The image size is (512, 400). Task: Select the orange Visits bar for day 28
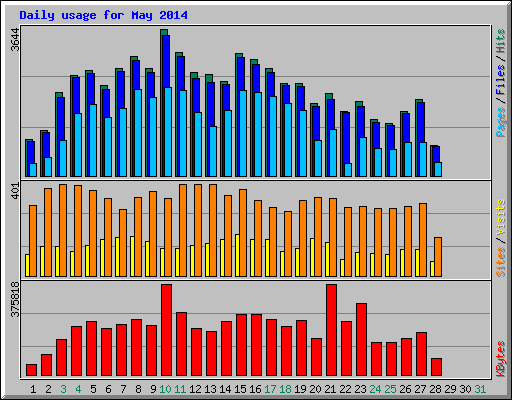[438, 257]
